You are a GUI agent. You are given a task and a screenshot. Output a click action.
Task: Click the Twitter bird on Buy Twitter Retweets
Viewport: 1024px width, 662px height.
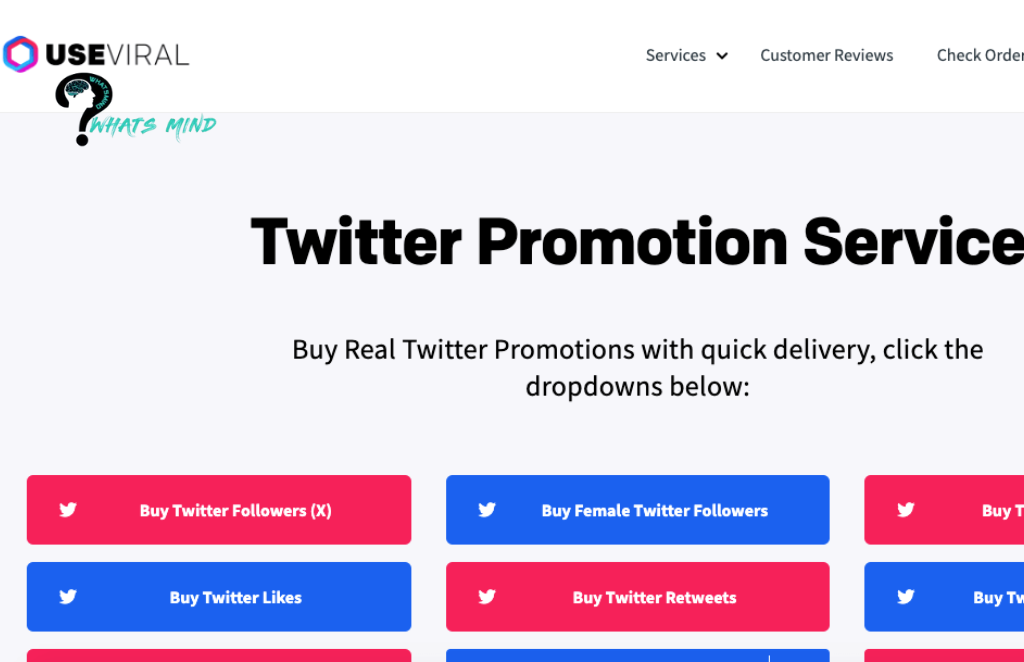tap(487, 597)
